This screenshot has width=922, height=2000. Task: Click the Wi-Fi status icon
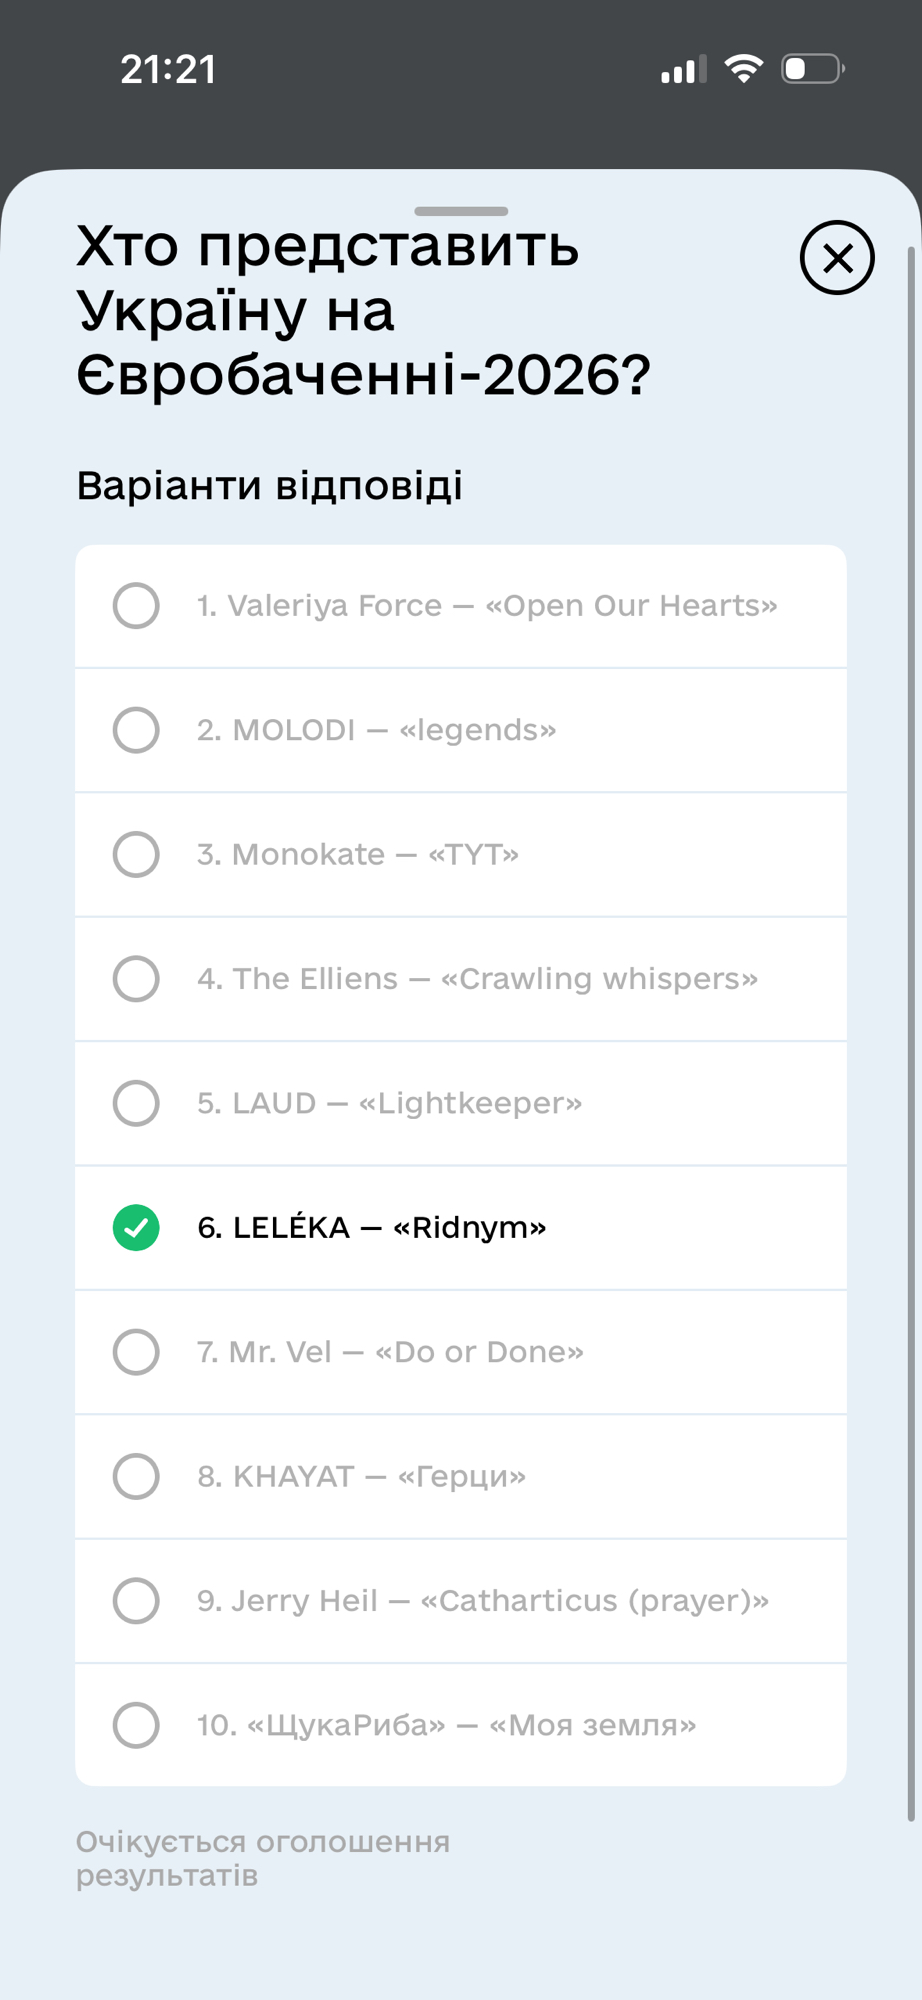(x=744, y=69)
